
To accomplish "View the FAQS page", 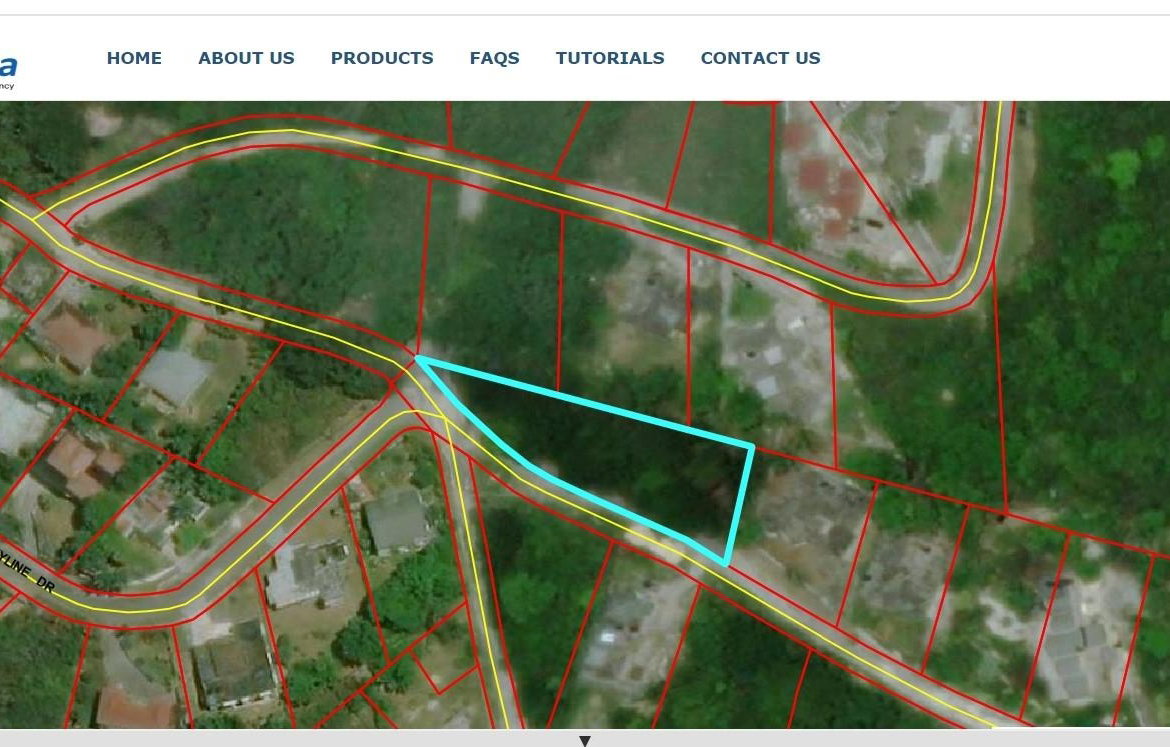I will click(x=494, y=58).
